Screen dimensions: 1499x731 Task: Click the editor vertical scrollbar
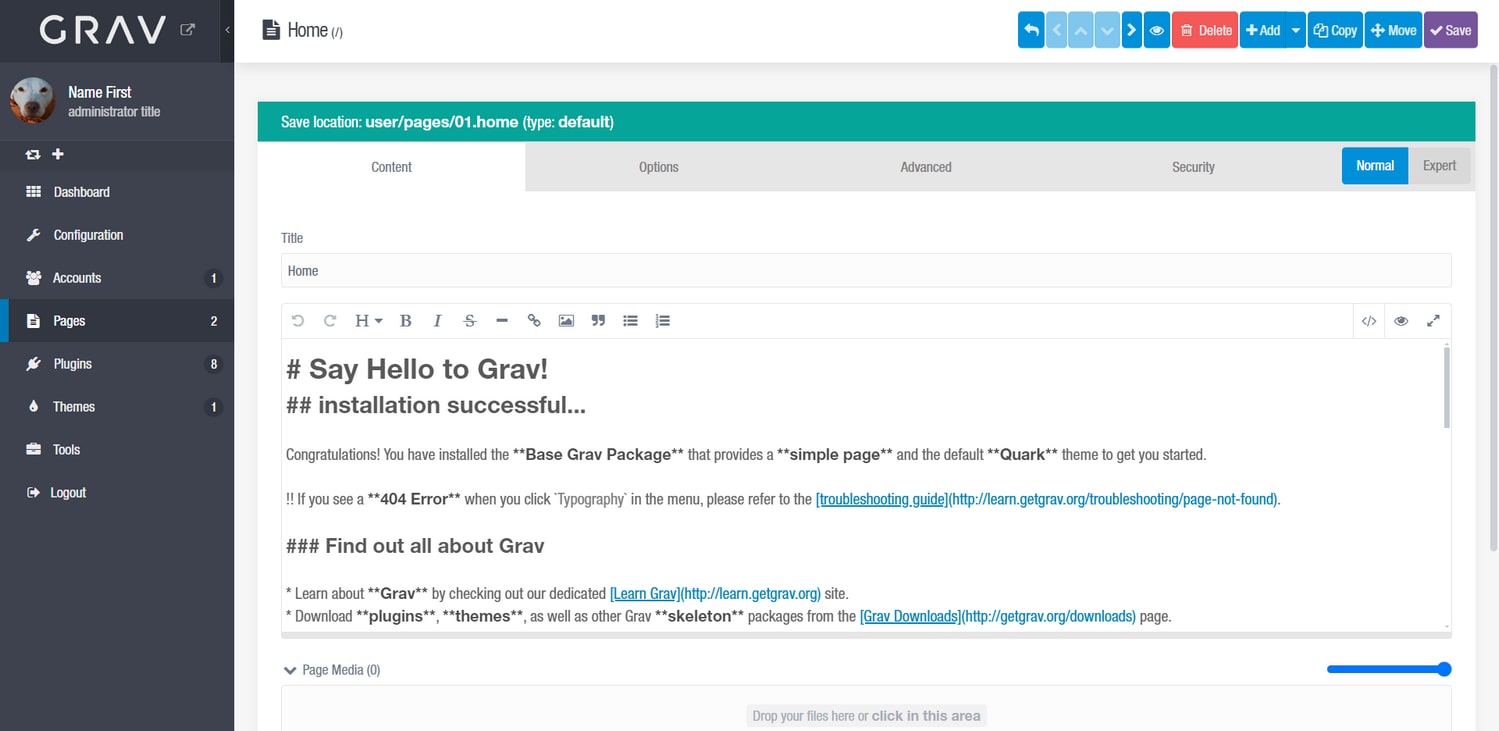click(1446, 387)
